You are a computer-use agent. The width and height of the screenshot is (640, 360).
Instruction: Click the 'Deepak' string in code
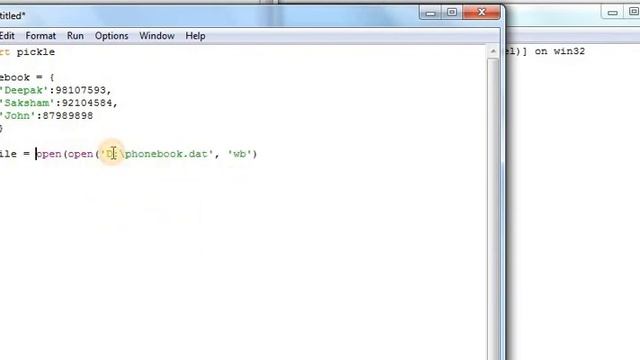point(24,90)
